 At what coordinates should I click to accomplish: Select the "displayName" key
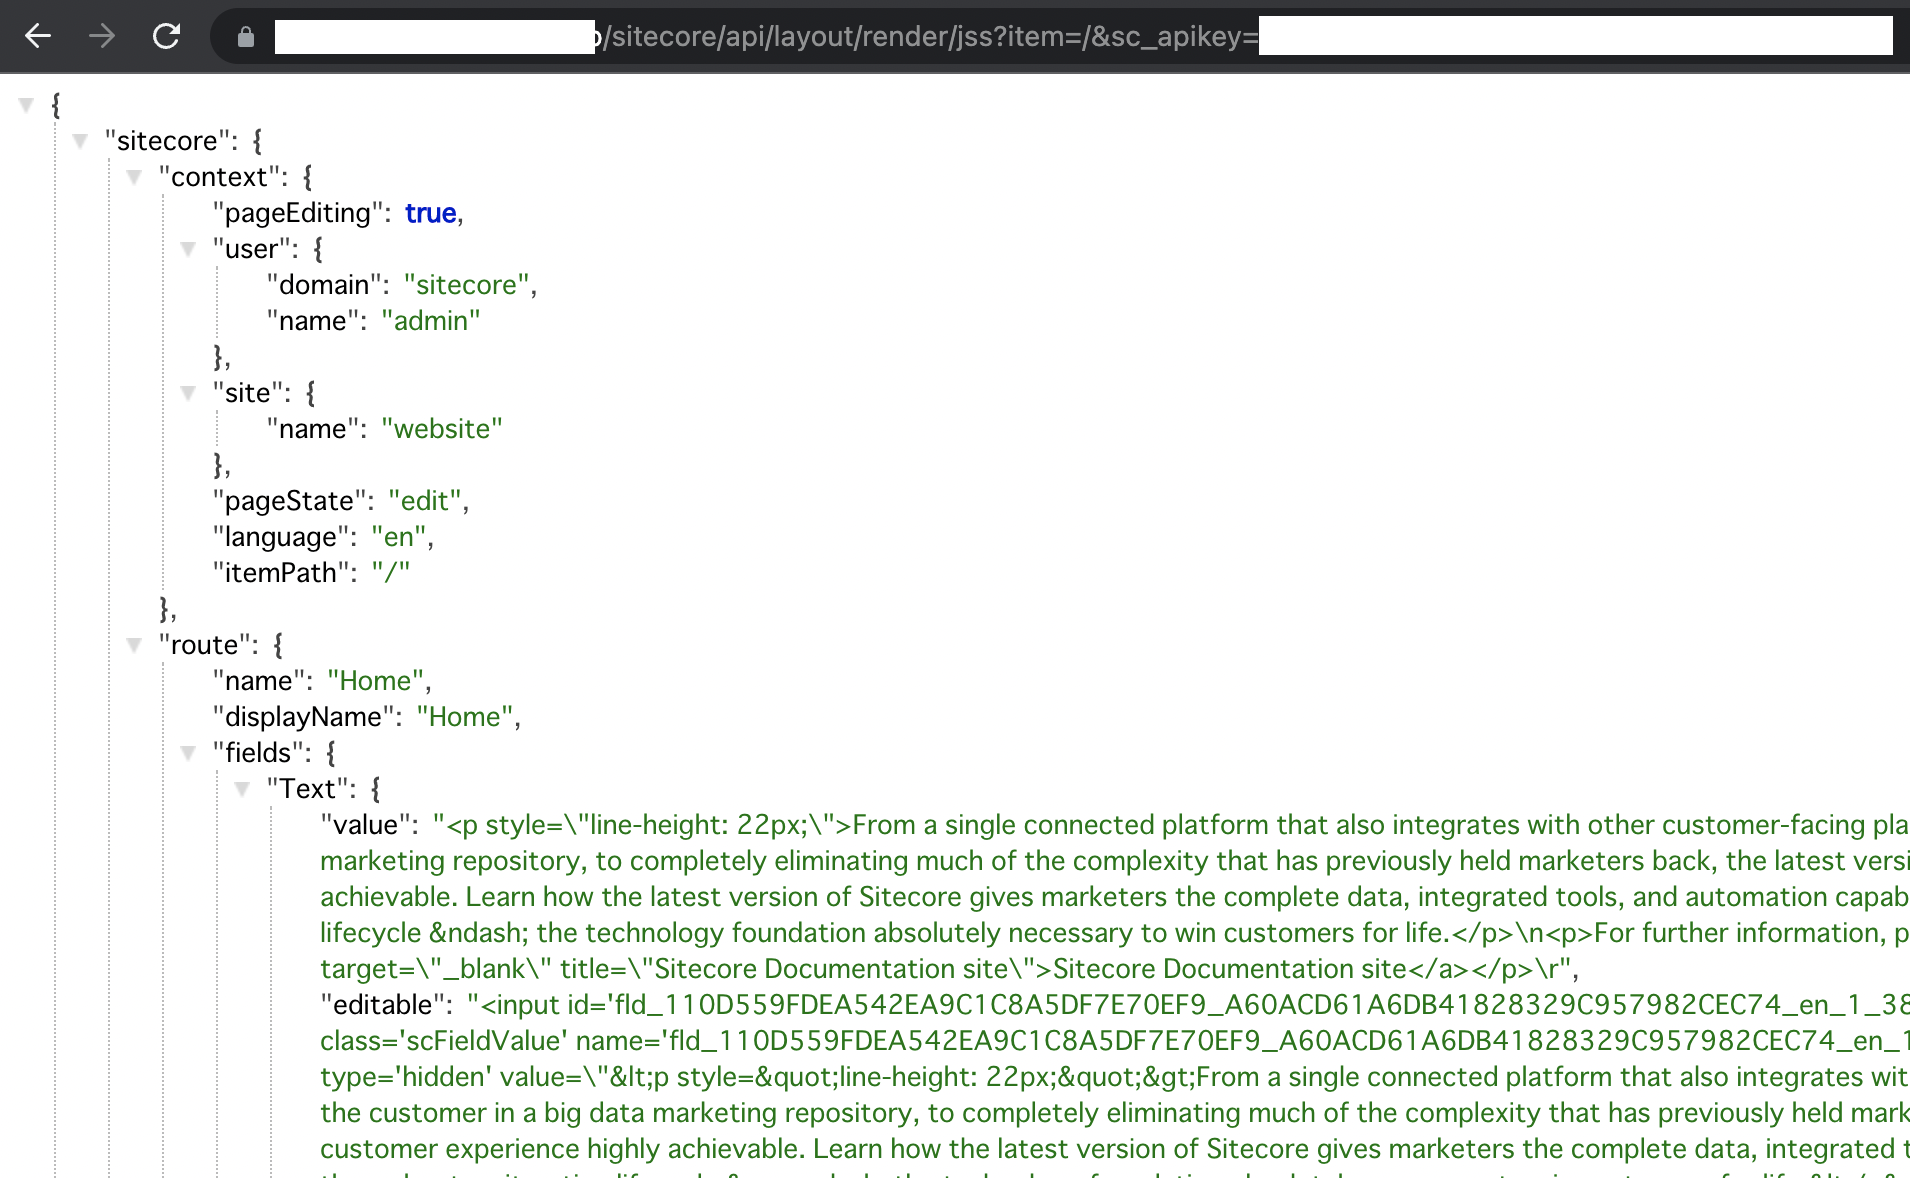click(303, 717)
